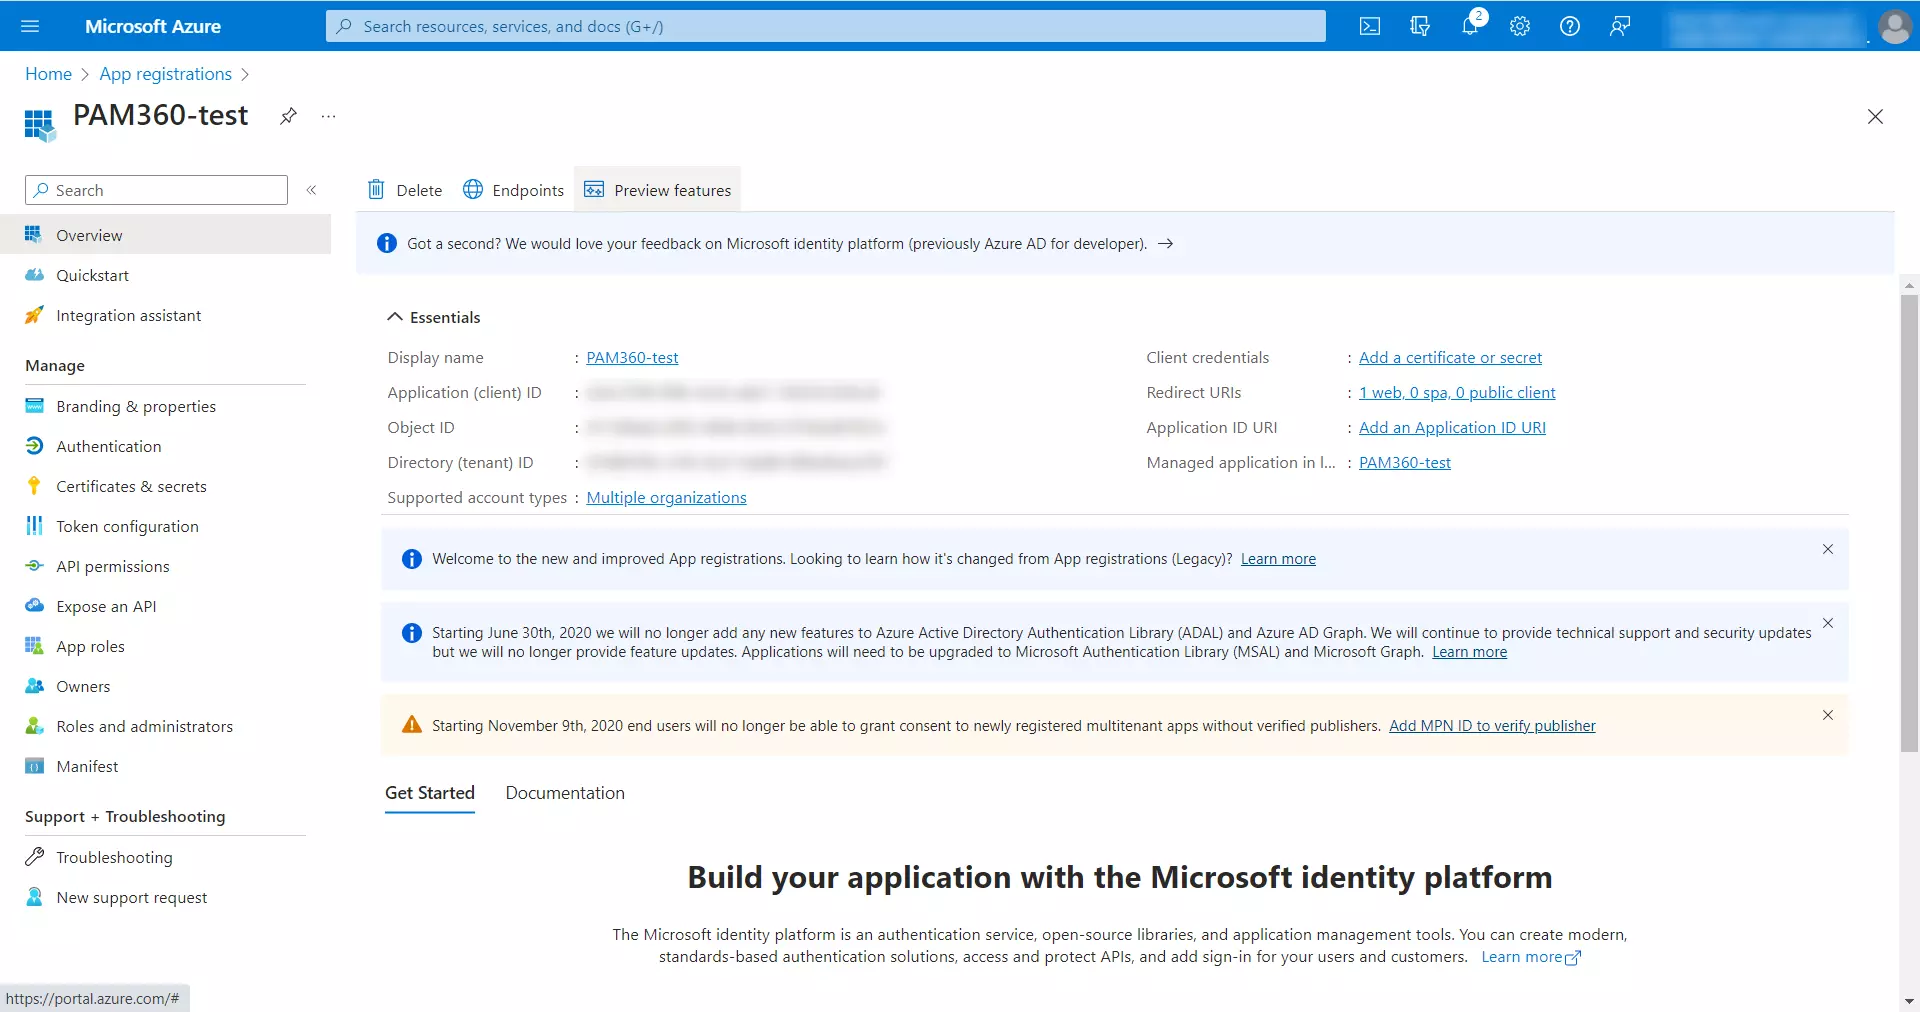Pin PAM360-test to dashboard
This screenshot has width=1920, height=1012.
click(288, 116)
